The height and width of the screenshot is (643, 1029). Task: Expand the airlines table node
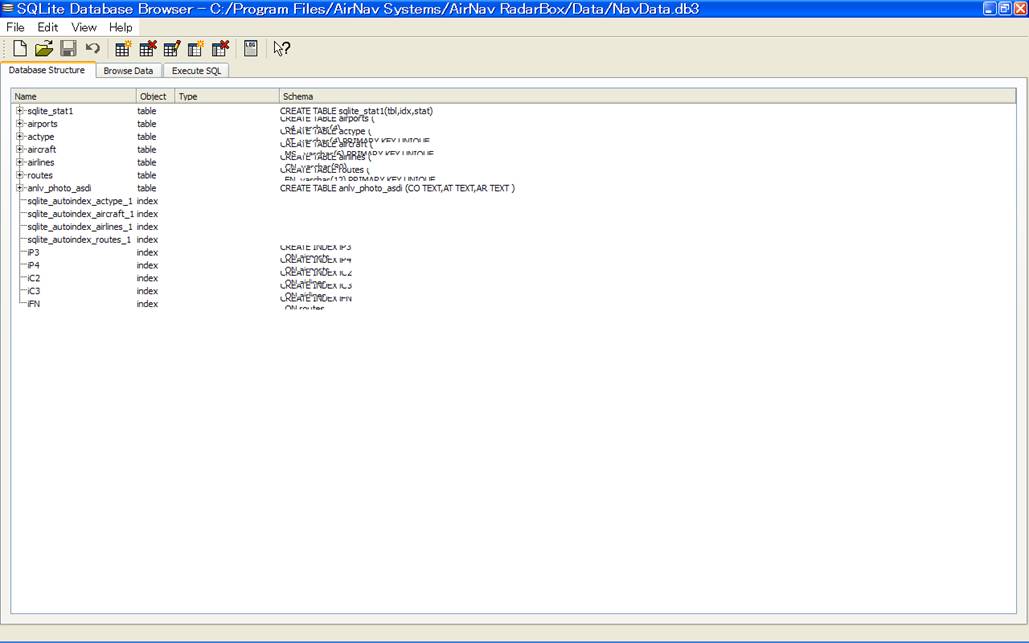point(20,162)
